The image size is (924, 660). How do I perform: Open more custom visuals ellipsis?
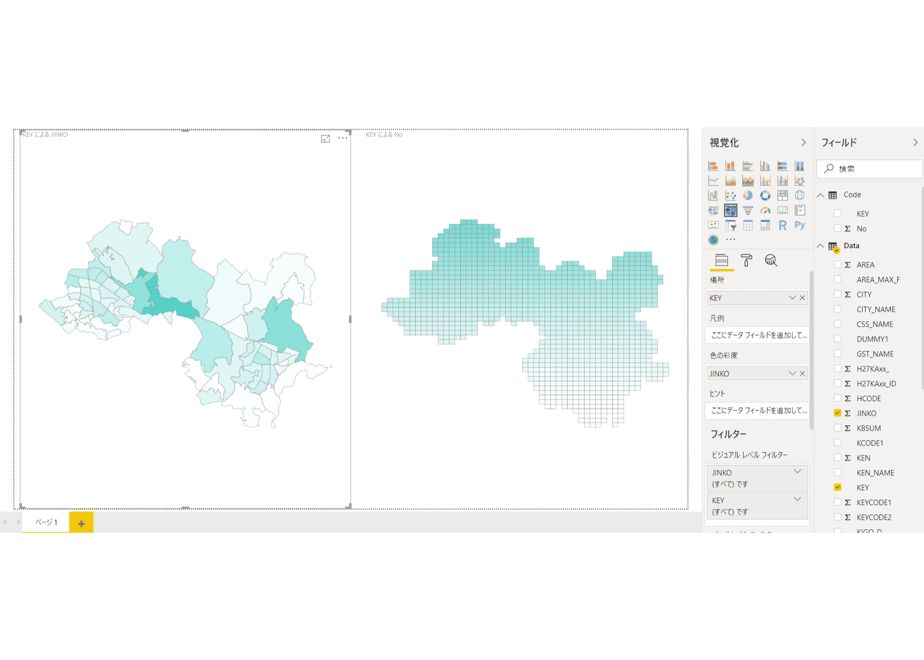(x=731, y=240)
